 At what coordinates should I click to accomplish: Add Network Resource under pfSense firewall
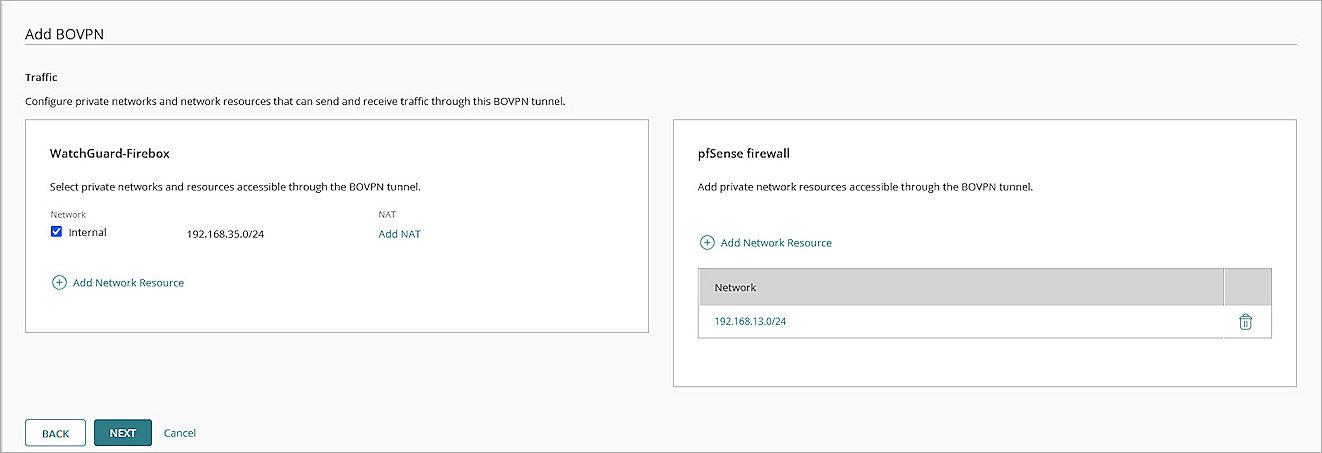point(776,243)
